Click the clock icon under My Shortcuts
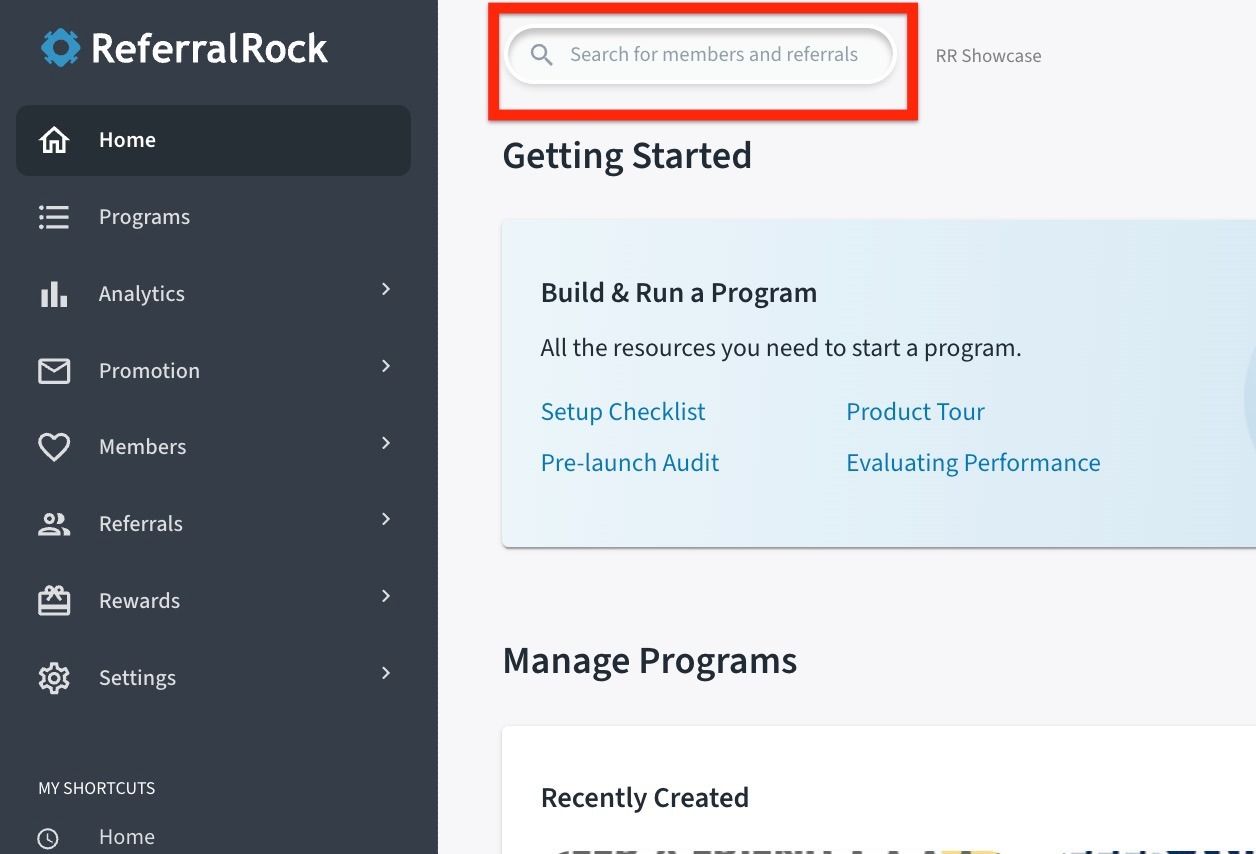 tap(48, 838)
